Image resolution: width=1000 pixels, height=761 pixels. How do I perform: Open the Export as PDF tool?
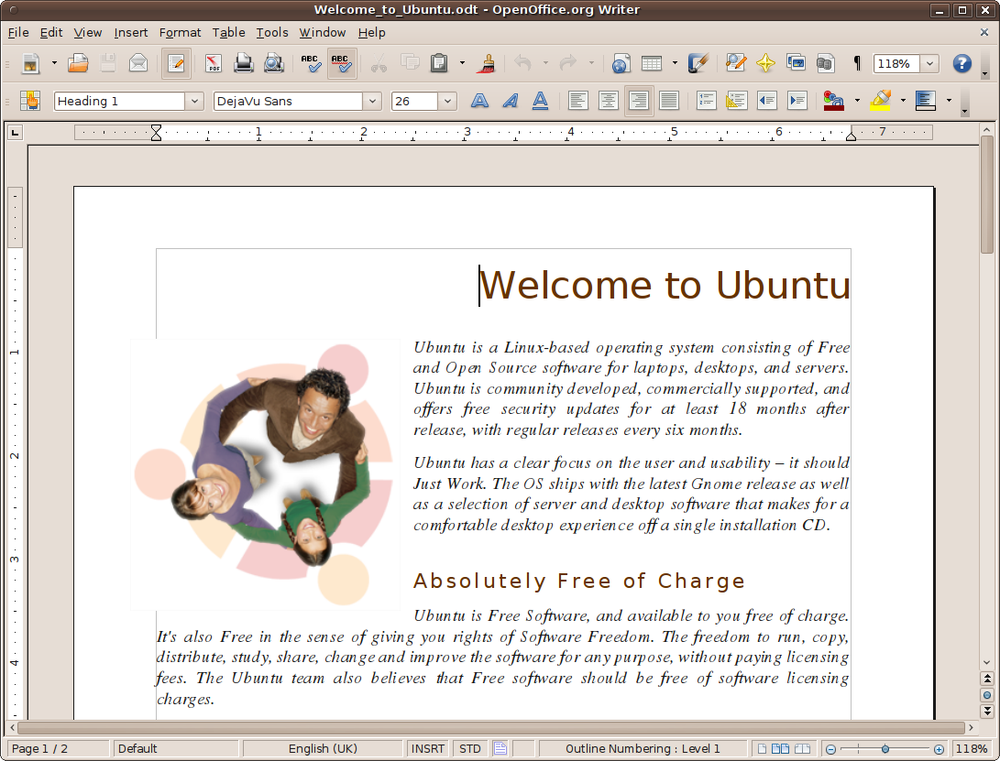212,63
